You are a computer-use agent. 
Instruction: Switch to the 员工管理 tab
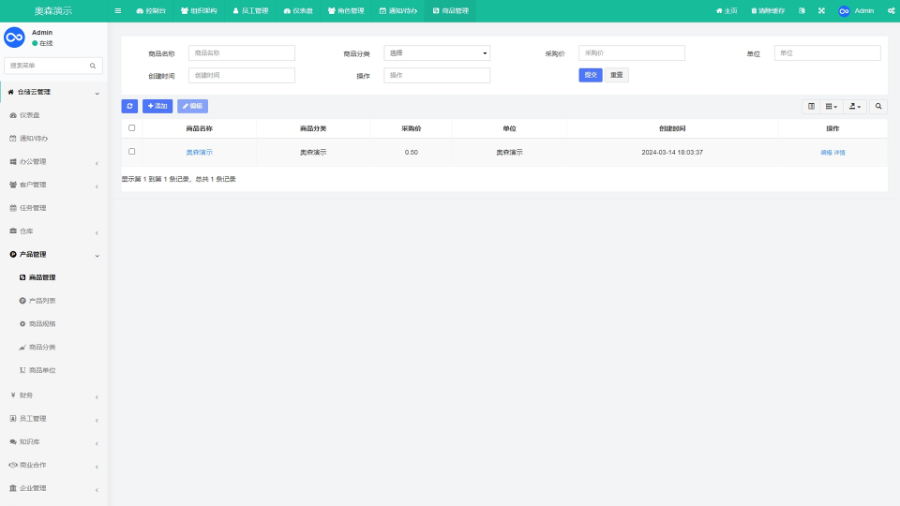[250, 11]
